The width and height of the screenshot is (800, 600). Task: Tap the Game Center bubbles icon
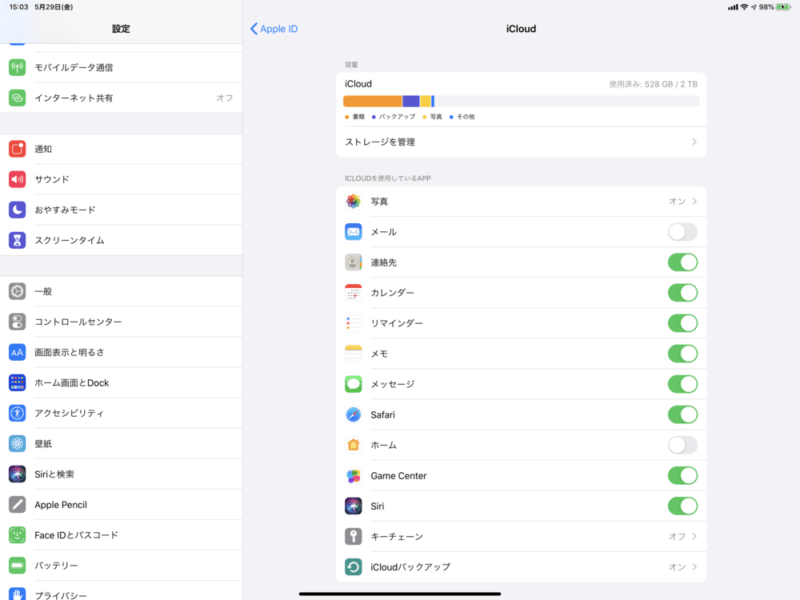pos(354,476)
